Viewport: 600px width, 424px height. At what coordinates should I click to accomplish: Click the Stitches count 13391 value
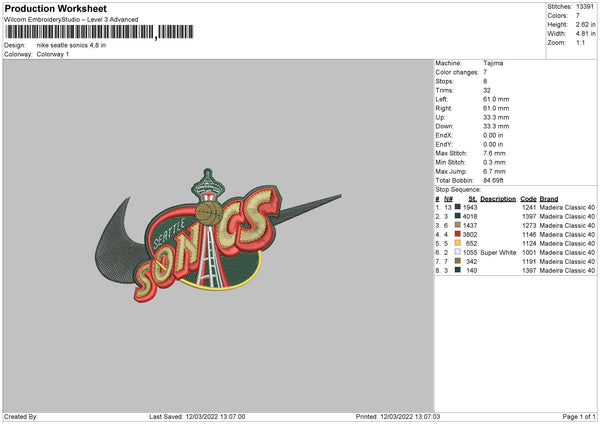point(585,7)
